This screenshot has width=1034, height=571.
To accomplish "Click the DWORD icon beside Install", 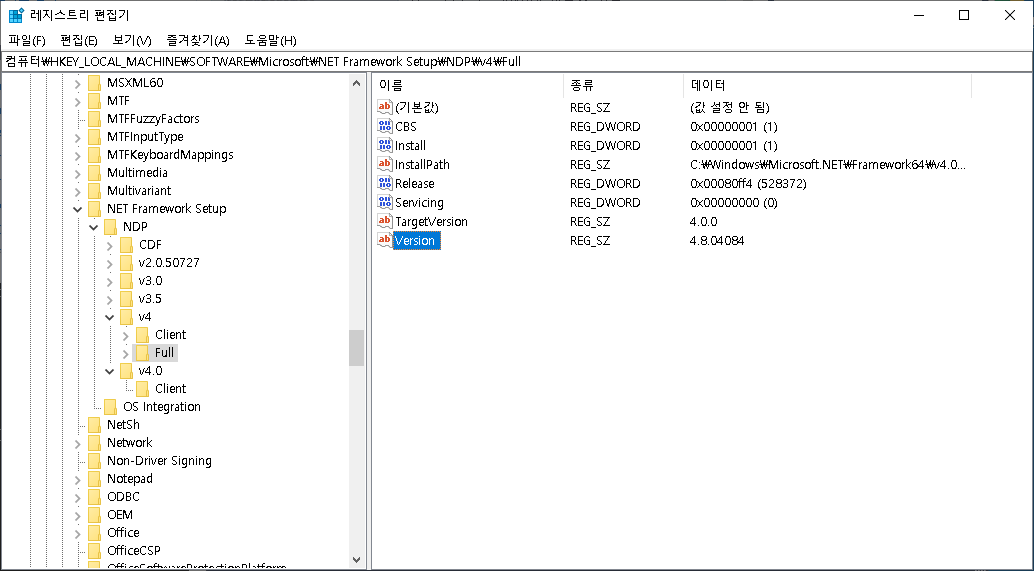I will [x=384, y=145].
